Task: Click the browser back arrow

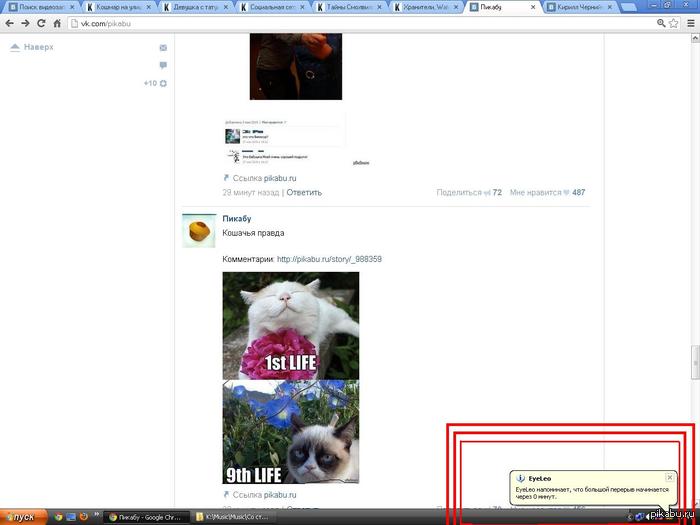Action: point(9,22)
